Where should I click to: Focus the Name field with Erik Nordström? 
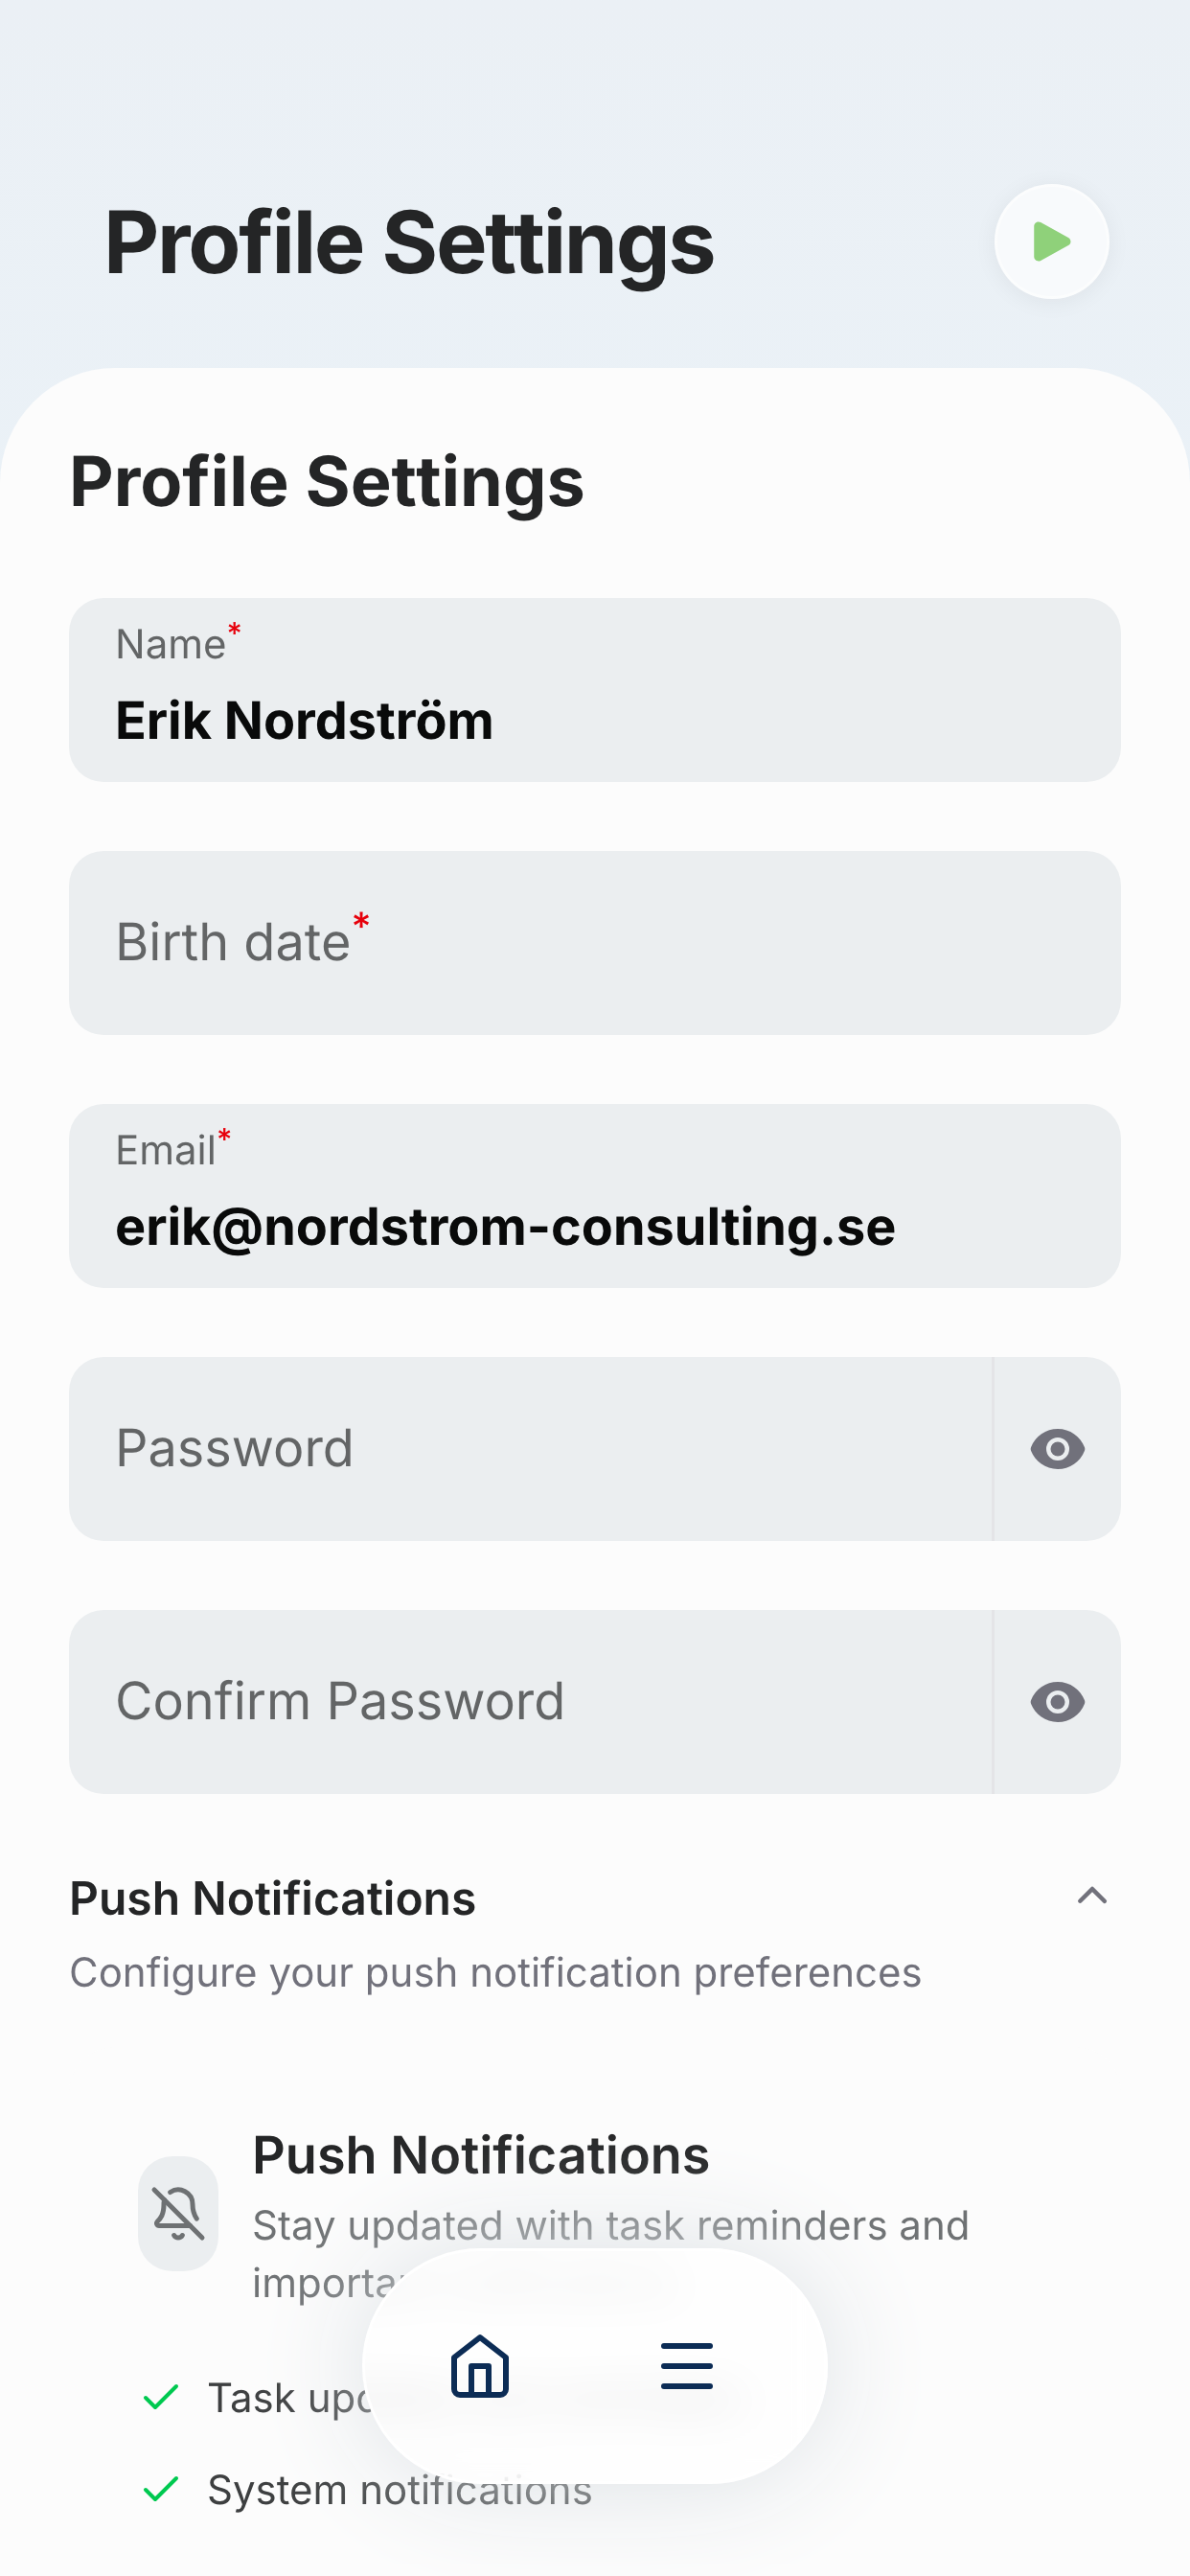tap(594, 690)
